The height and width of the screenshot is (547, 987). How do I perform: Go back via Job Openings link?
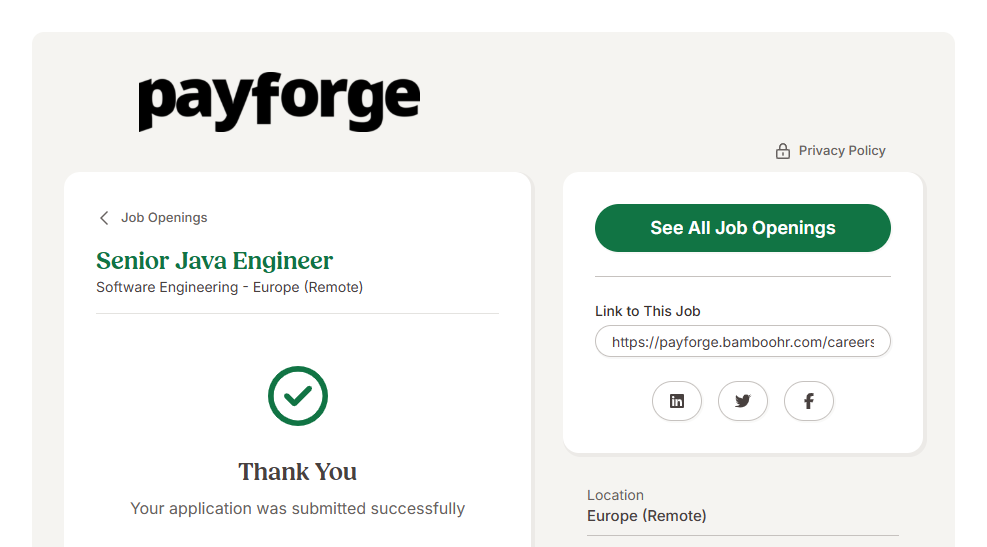(x=164, y=218)
